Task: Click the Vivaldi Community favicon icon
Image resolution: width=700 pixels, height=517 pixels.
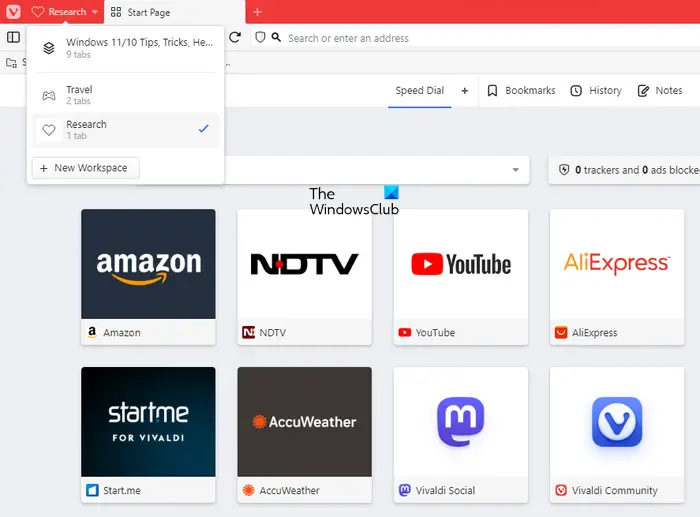Action: tap(561, 490)
